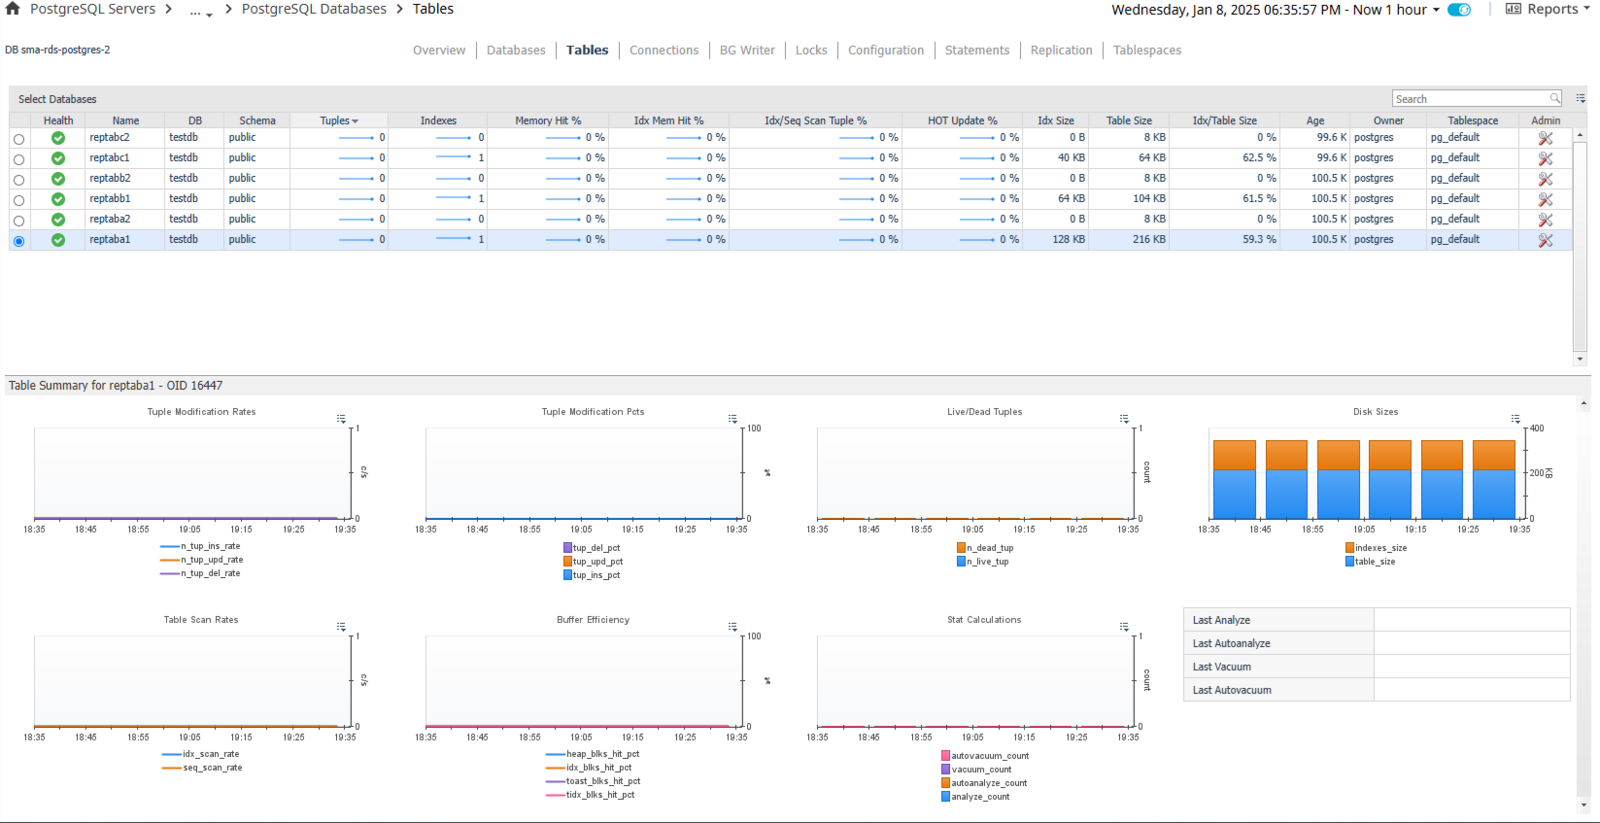Screen dimensions: 1600x823
Task: Select the reptabc1 radio button
Action: [19, 159]
